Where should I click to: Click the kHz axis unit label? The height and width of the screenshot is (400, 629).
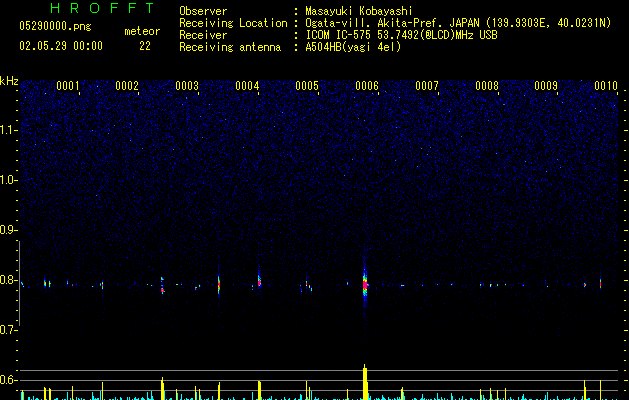9,81
